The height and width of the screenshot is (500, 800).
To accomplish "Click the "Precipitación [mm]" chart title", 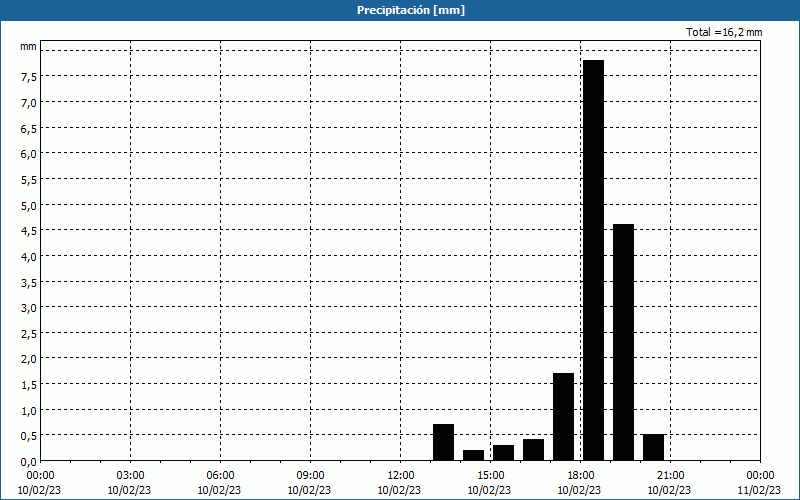I will click(x=411, y=10).
